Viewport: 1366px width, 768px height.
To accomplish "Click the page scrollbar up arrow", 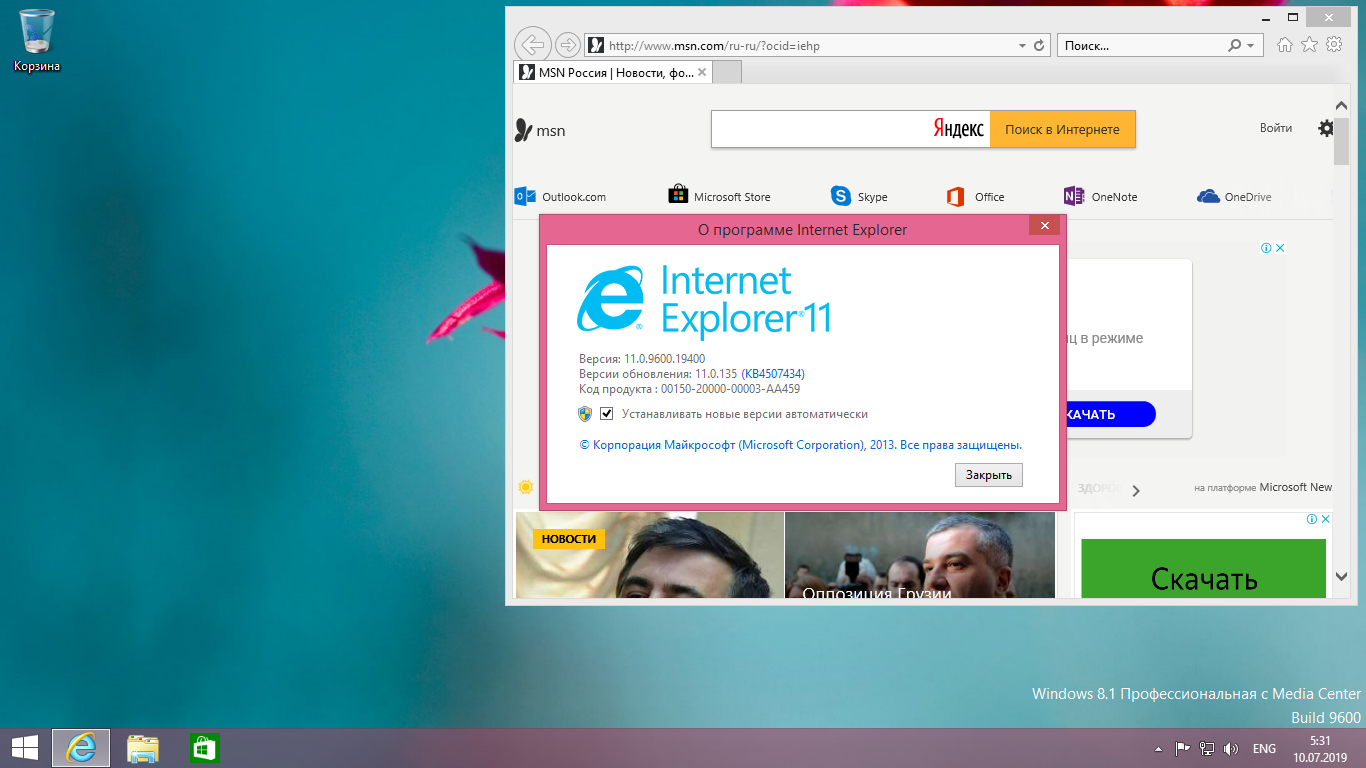I will (x=1342, y=106).
